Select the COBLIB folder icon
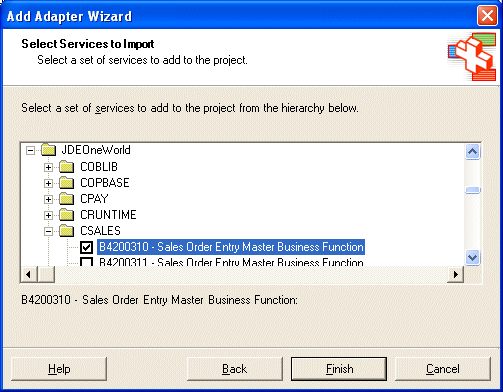The image size is (503, 392). 67,166
